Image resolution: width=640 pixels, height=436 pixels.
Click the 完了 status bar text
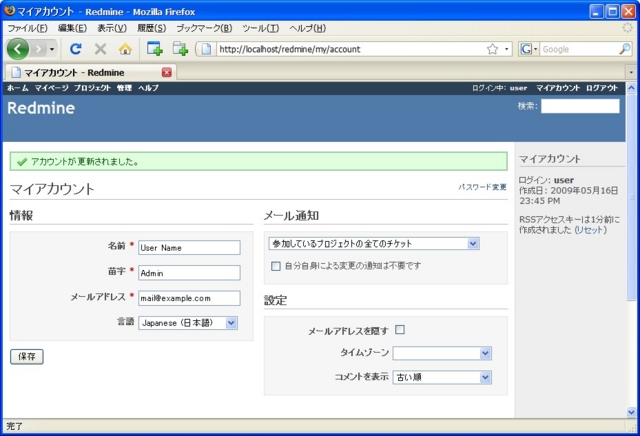[15, 427]
